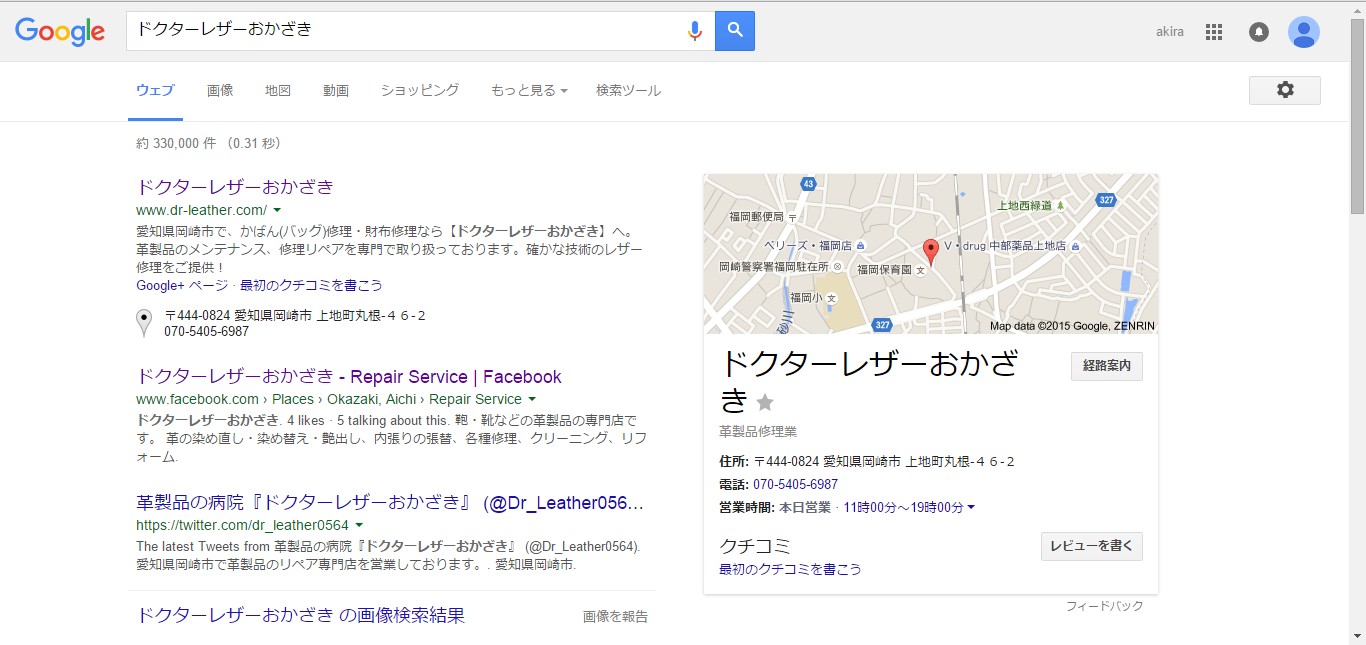Open the notifications bell
The image size is (1366, 645).
tap(1259, 32)
